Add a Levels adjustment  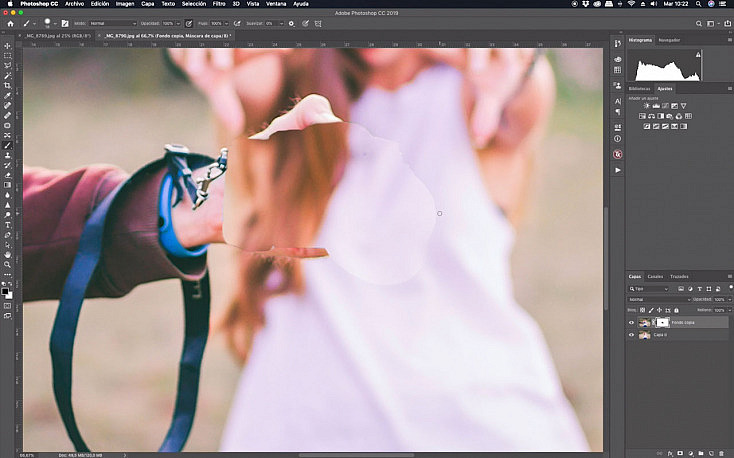tap(656, 106)
